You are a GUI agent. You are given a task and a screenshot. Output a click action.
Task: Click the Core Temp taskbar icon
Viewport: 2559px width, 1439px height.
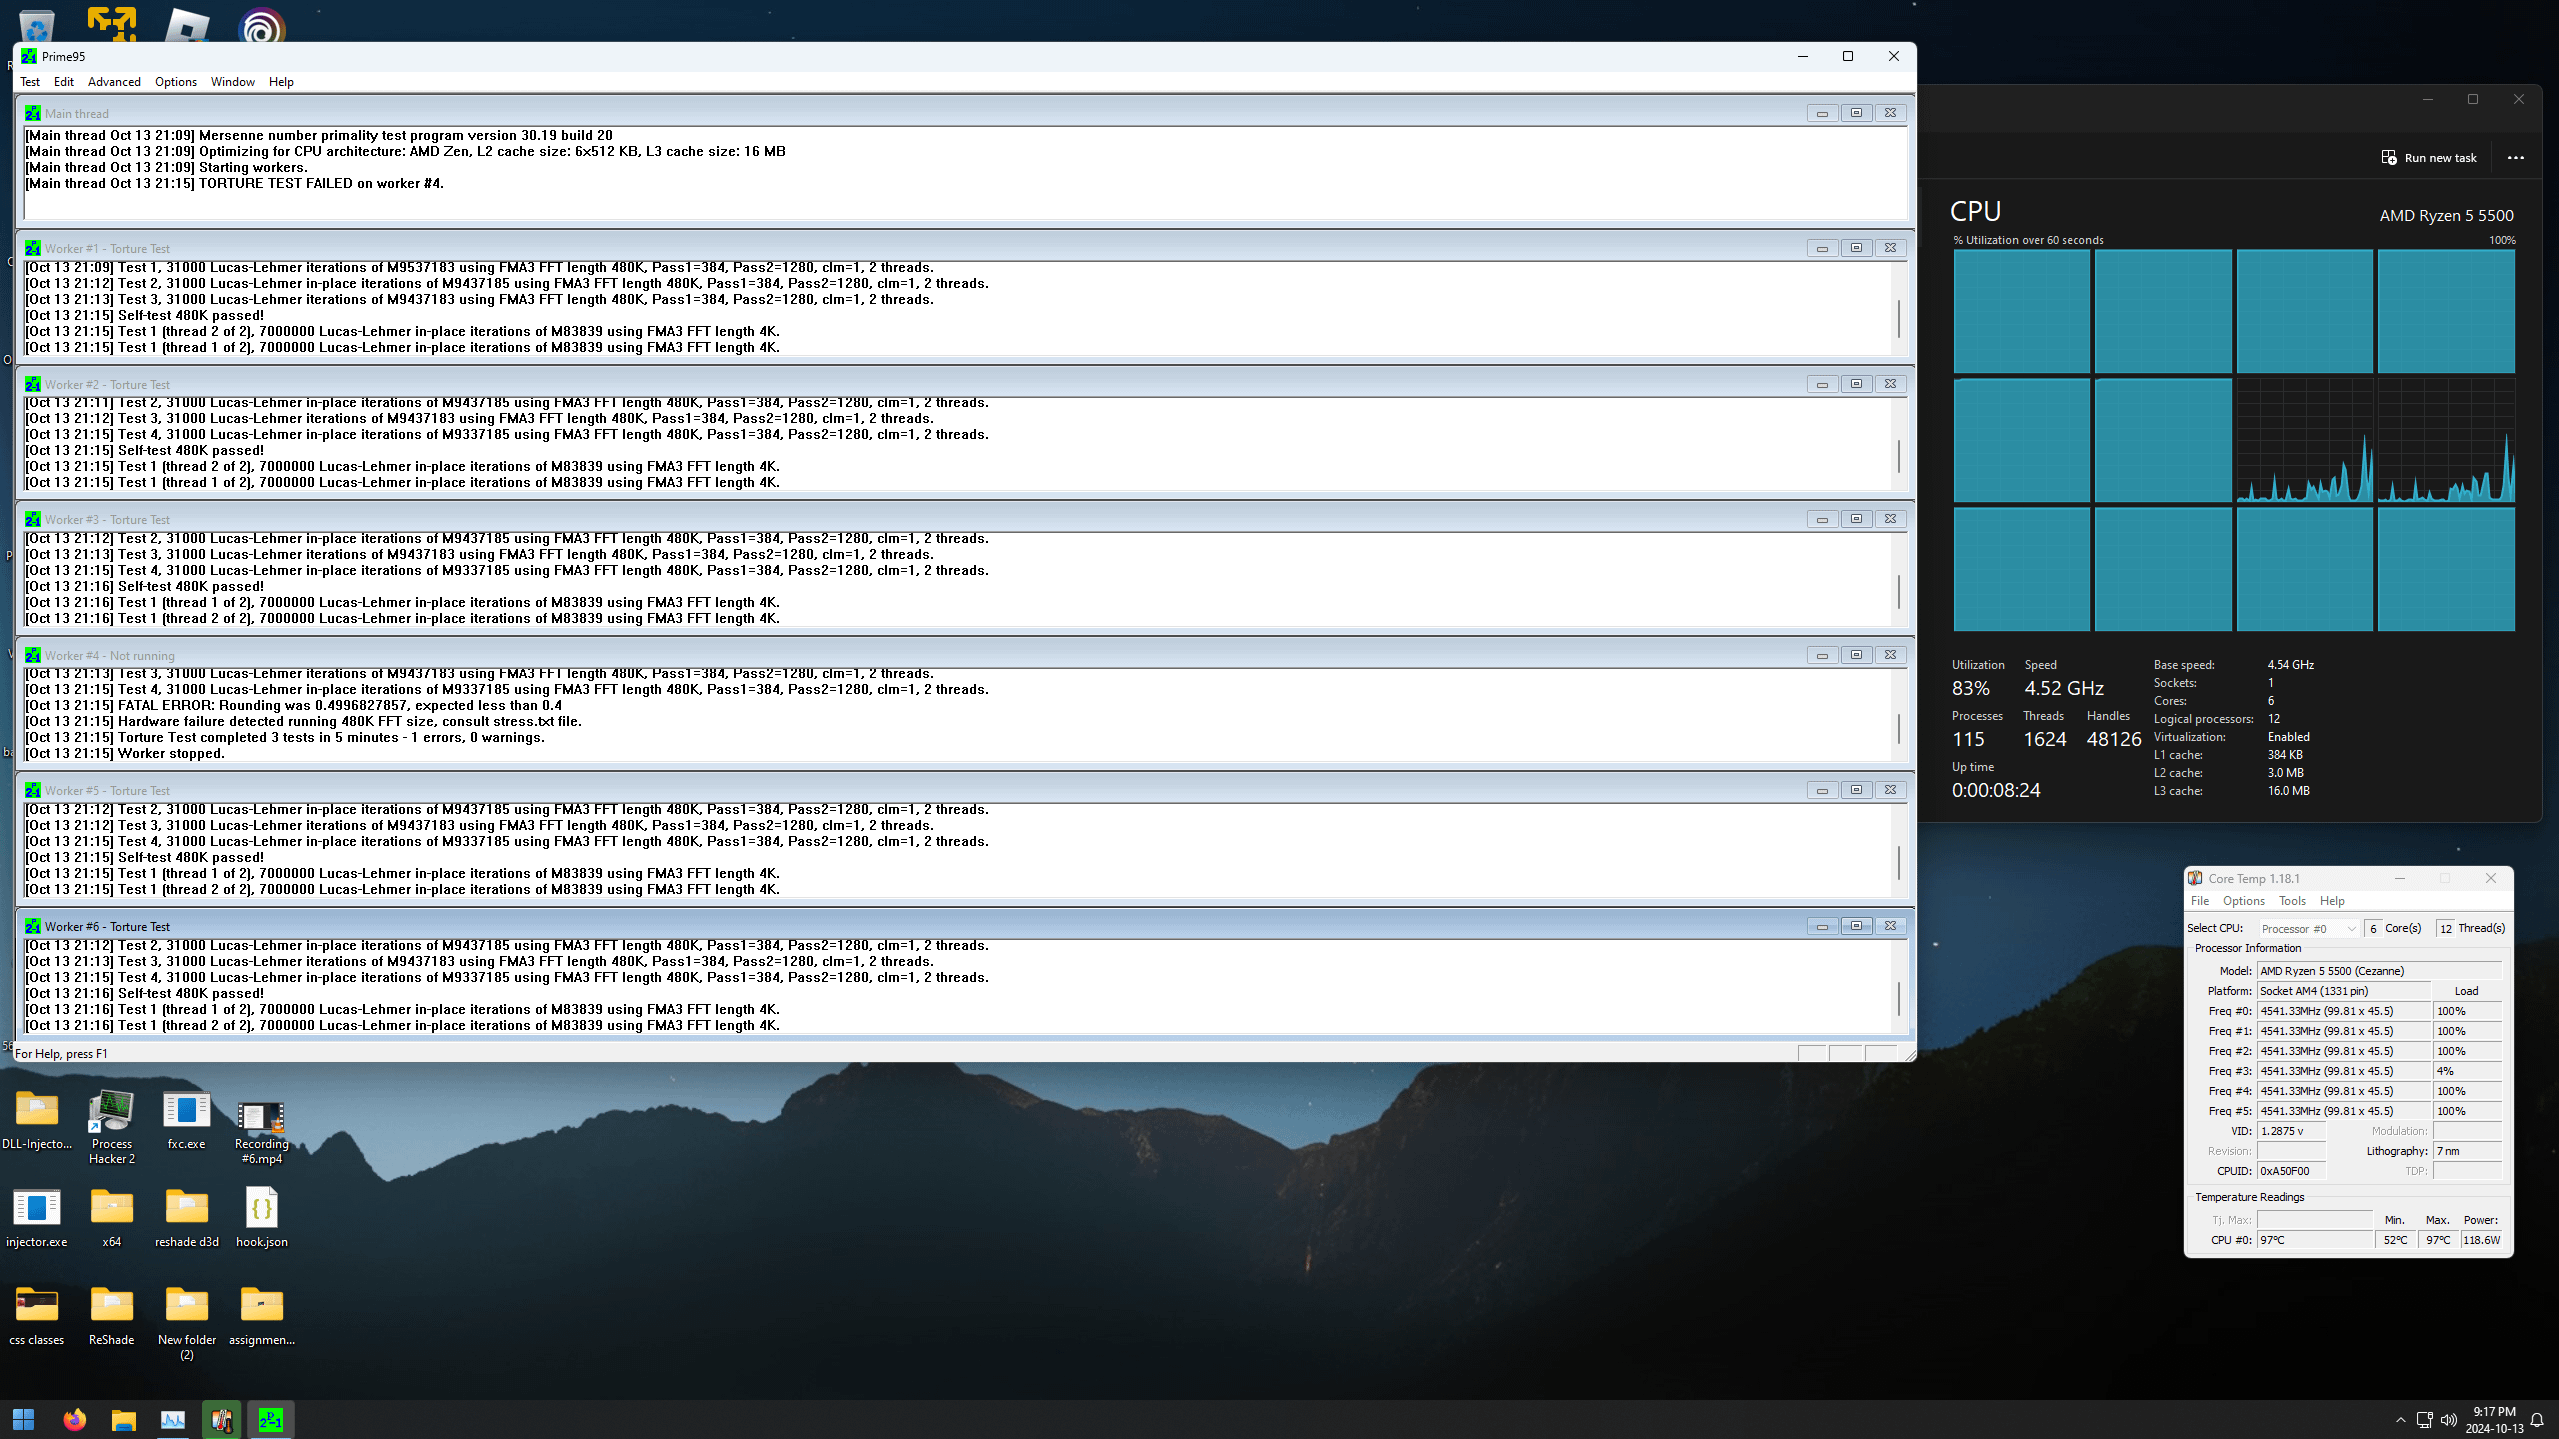coord(221,1420)
